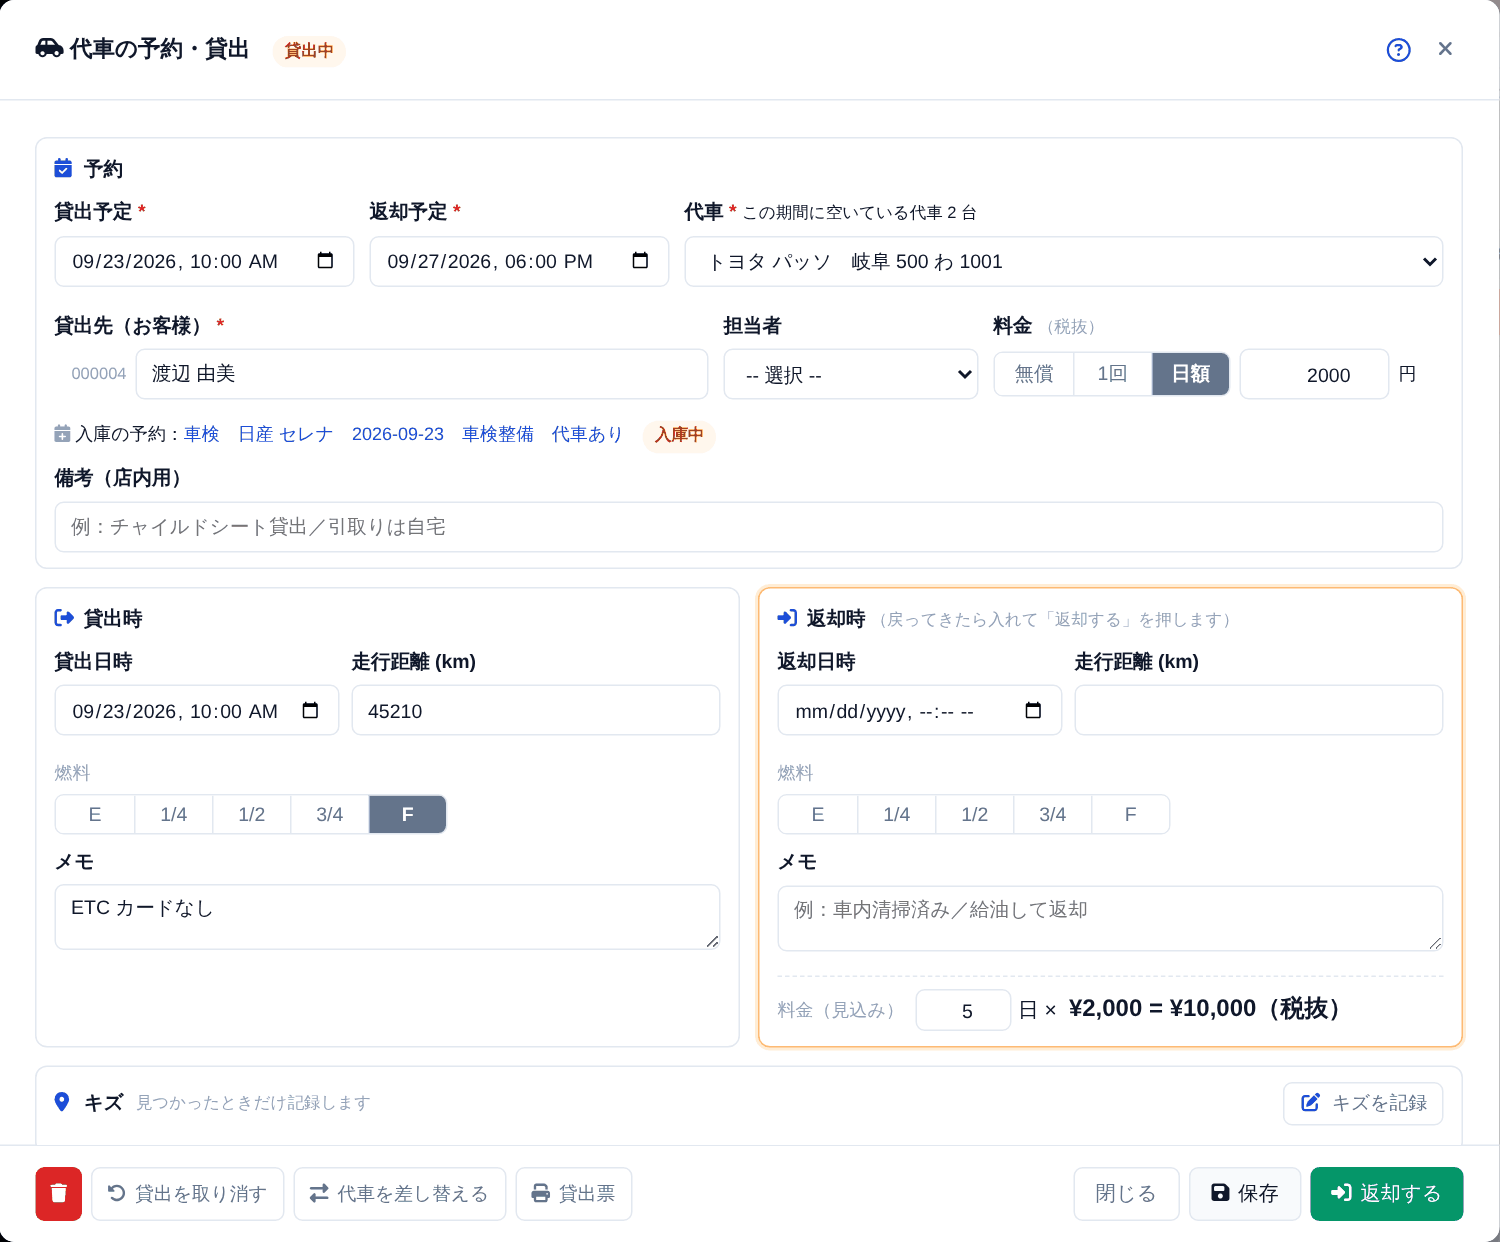Open the help question mark icon
The width and height of the screenshot is (1500, 1242).
[1398, 50]
